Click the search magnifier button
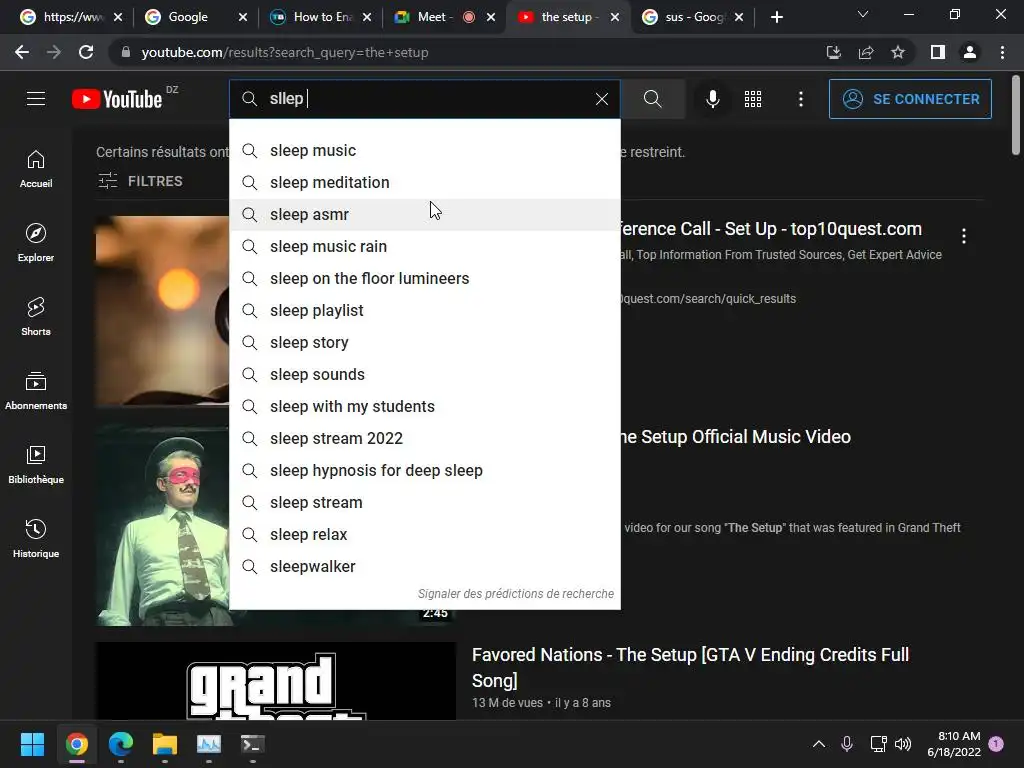Screen dimensions: 1024x768 tap(652, 99)
